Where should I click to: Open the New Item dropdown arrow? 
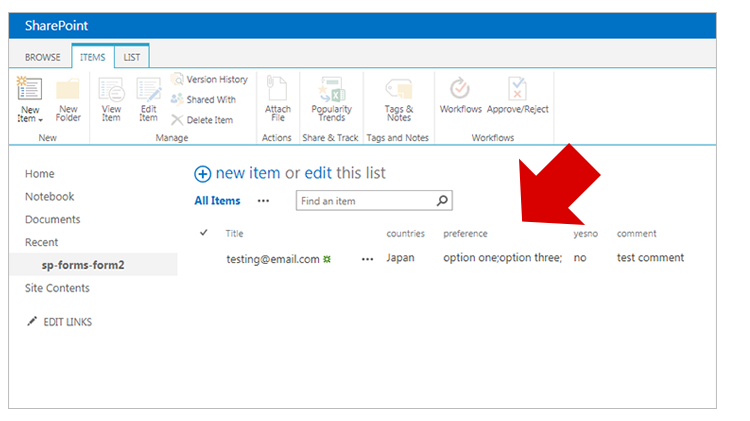point(41,120)
